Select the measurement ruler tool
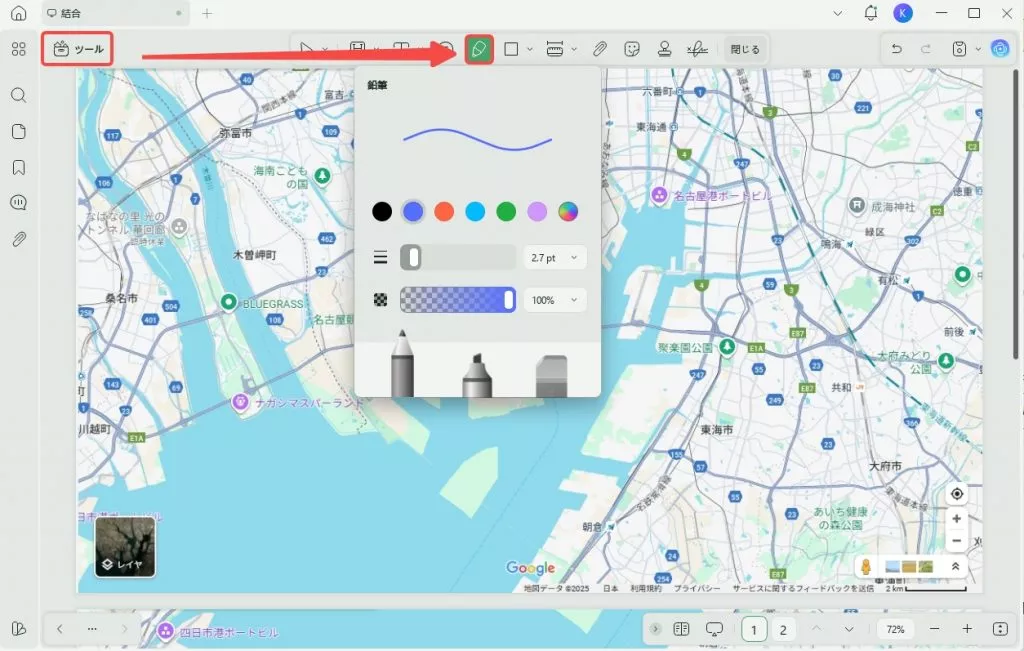 (554, 49)
